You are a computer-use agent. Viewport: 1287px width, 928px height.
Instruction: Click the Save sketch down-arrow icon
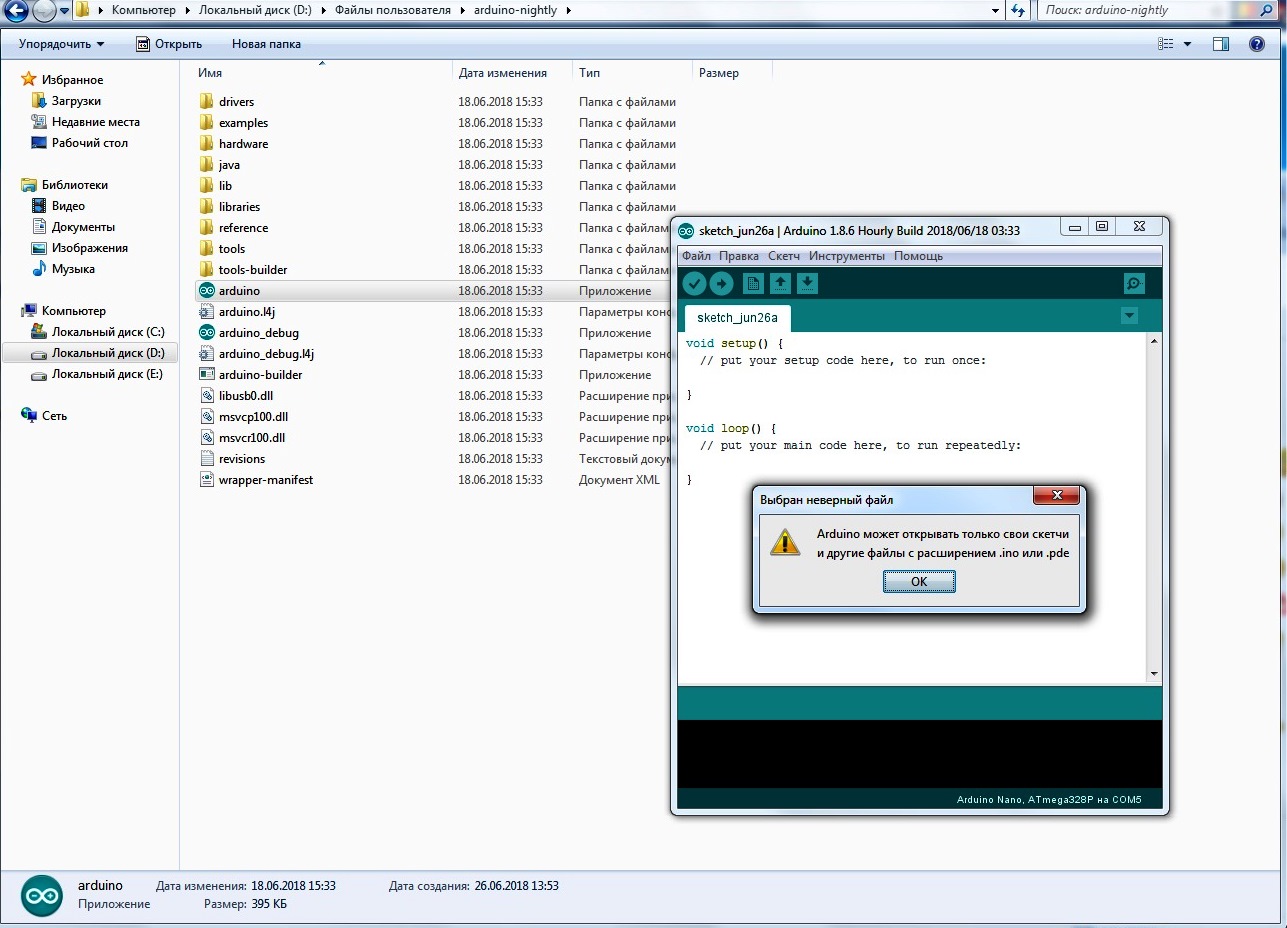coord(807,284)
